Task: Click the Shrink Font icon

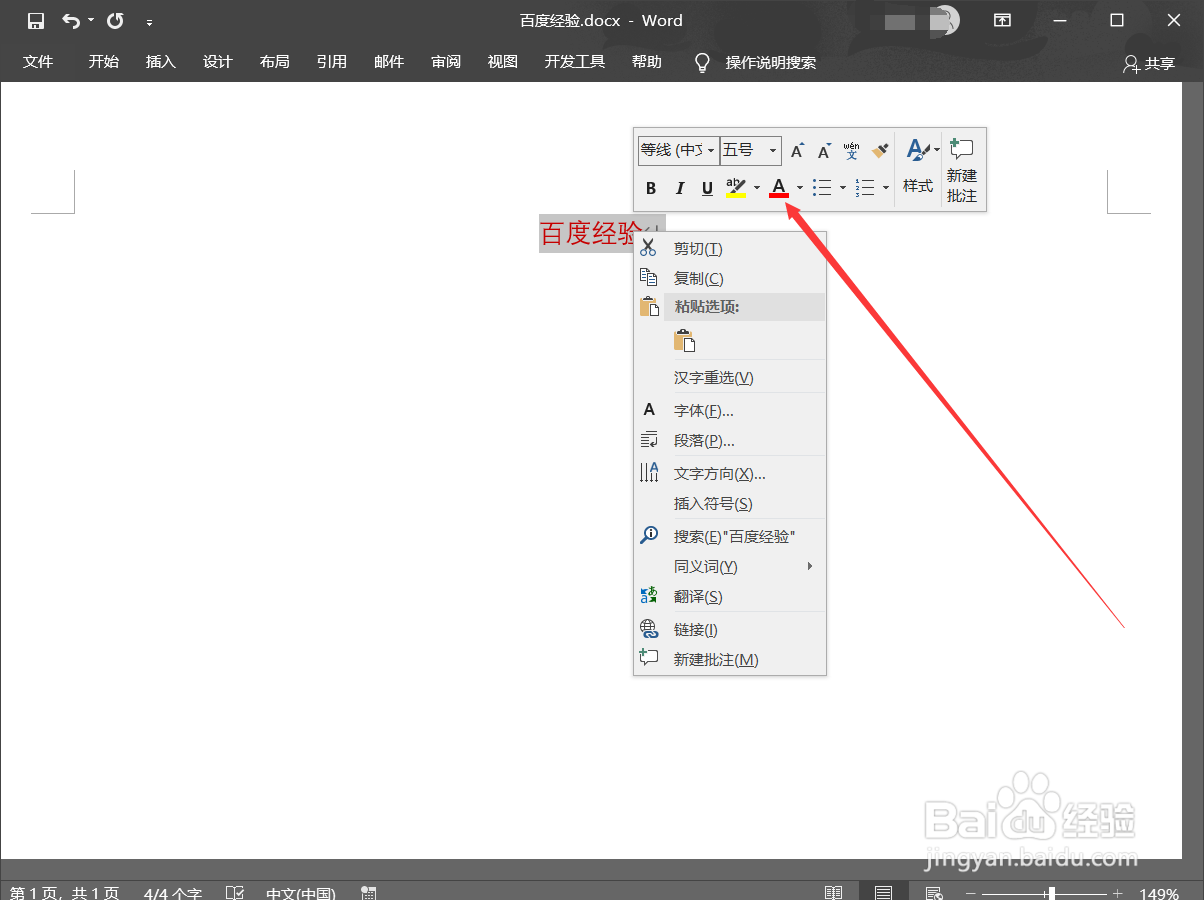Action: point(824,151)
